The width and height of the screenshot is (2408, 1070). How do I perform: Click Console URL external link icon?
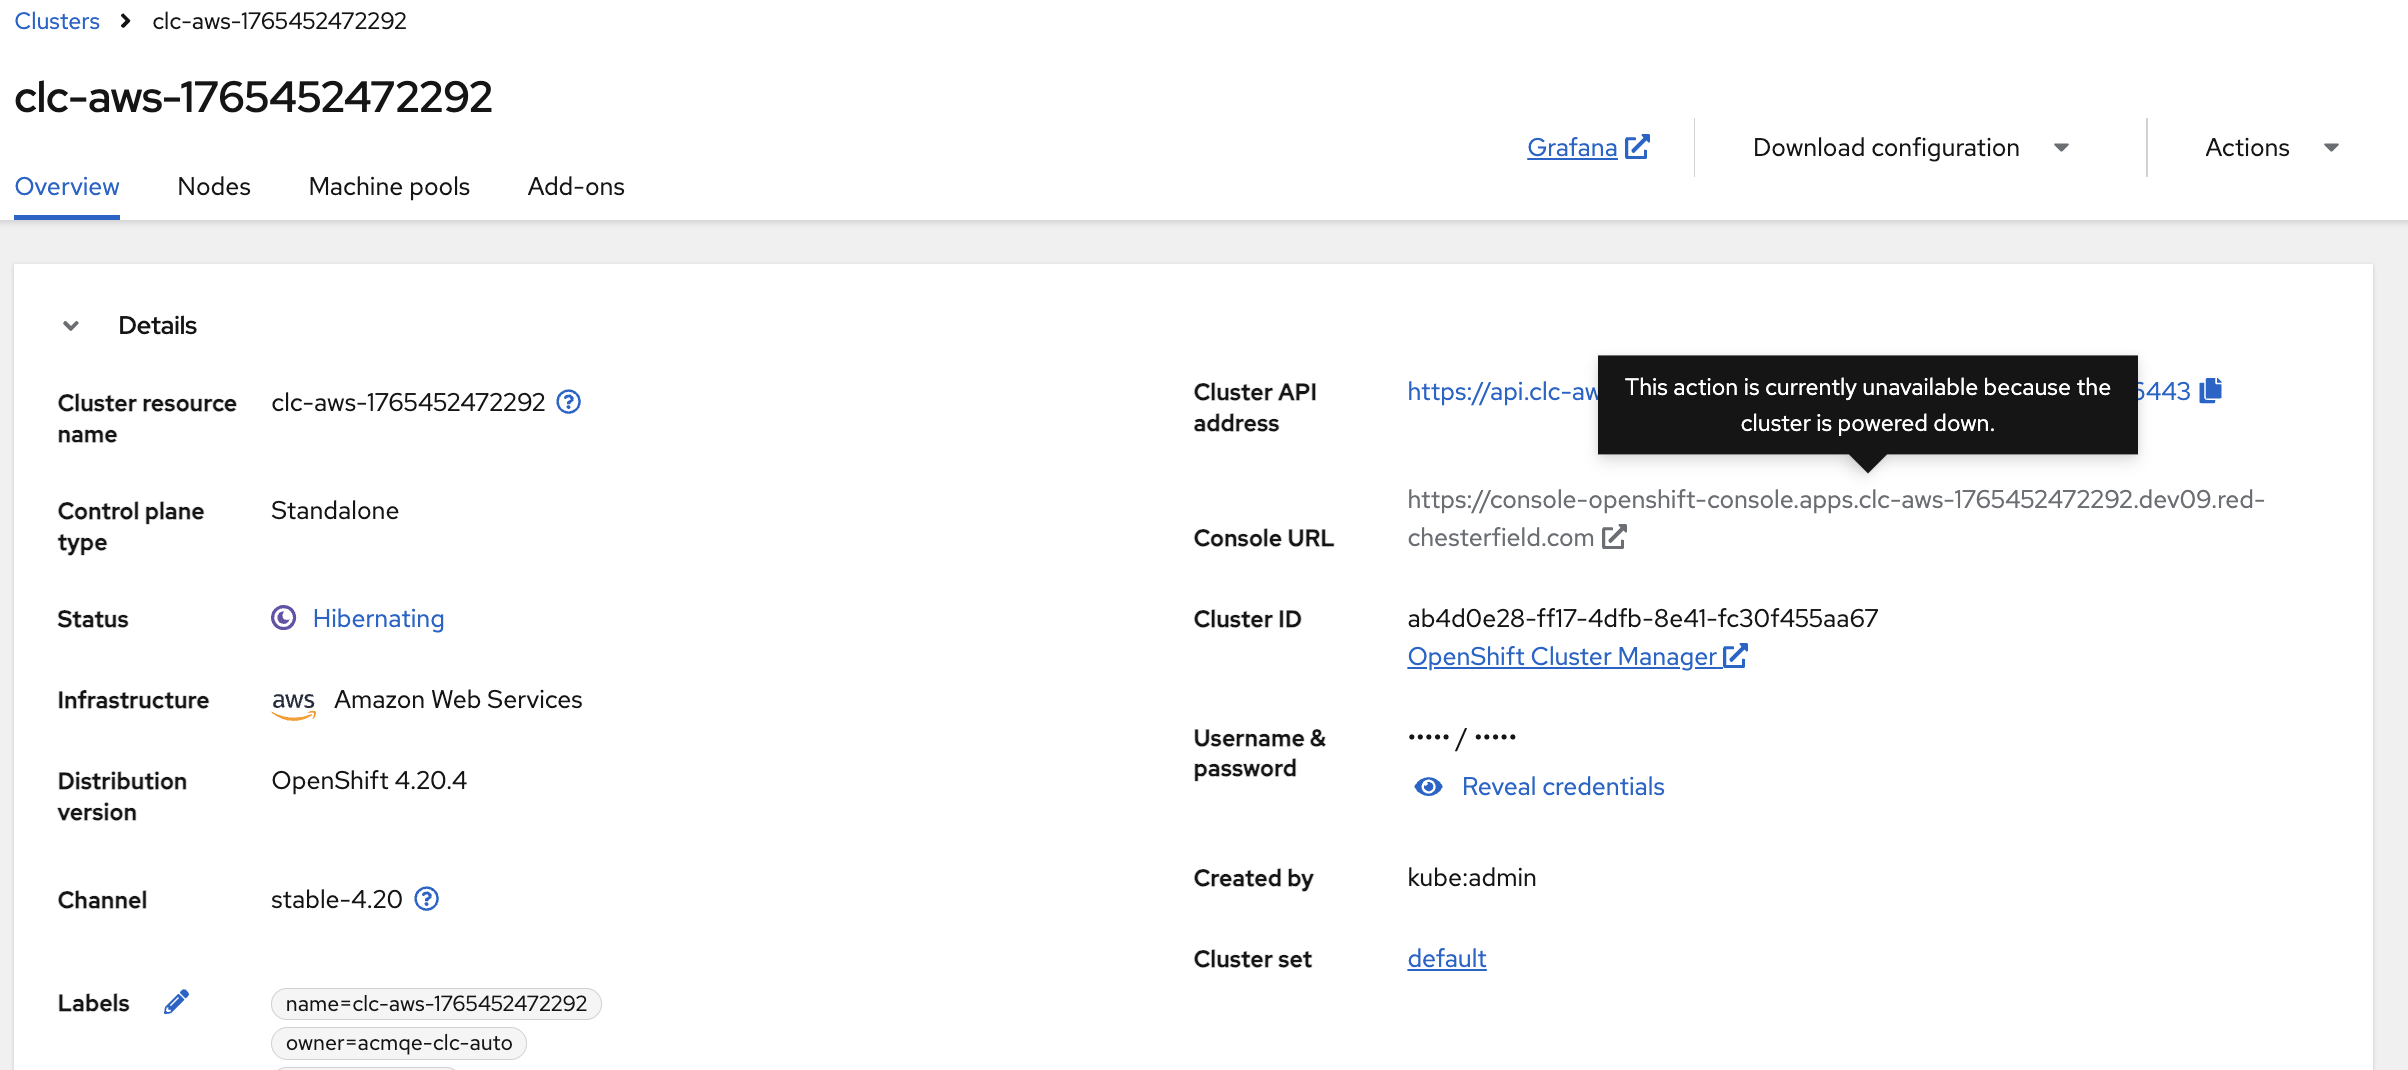click(x=1614, y=537)
